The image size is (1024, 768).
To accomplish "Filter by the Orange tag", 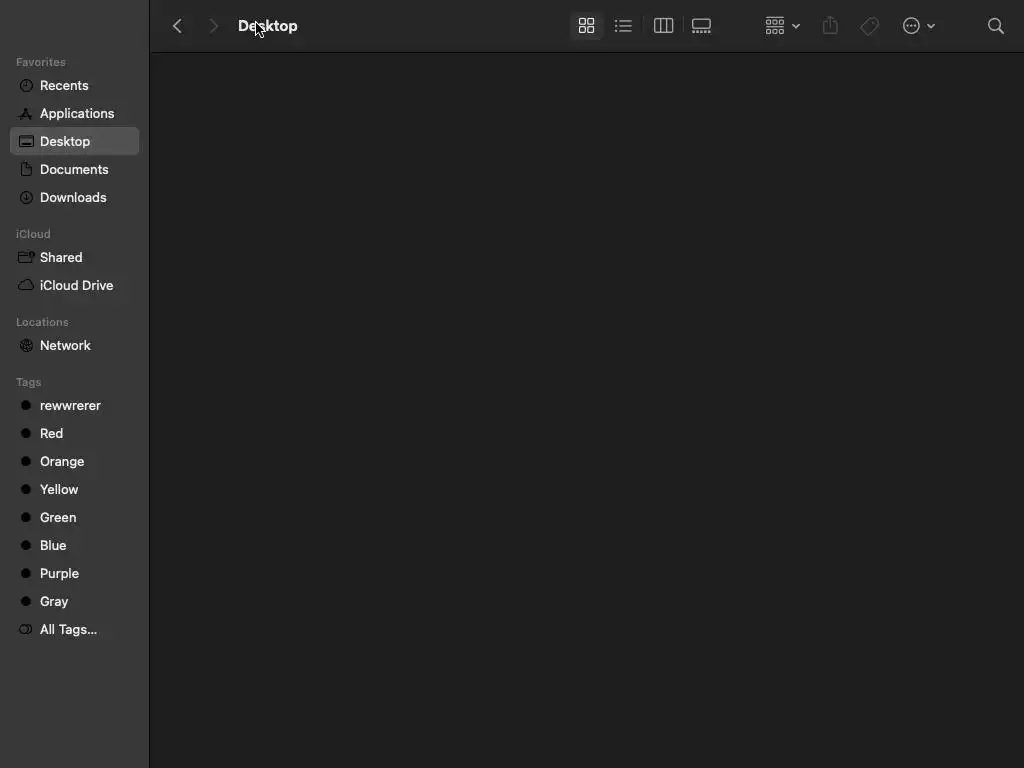I will [x=74, y=462].
